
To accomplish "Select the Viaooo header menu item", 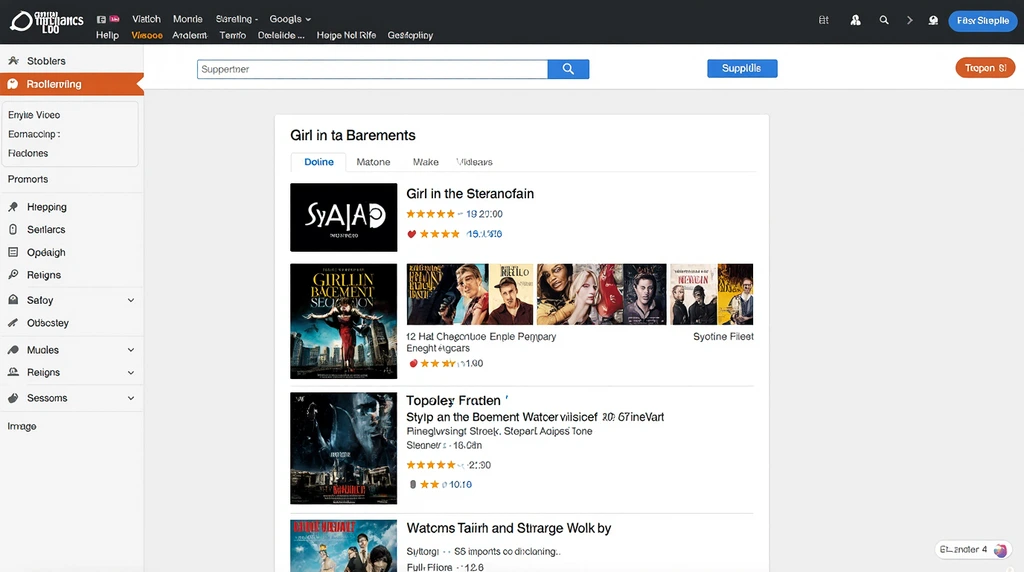I will [x=147, y=35].
